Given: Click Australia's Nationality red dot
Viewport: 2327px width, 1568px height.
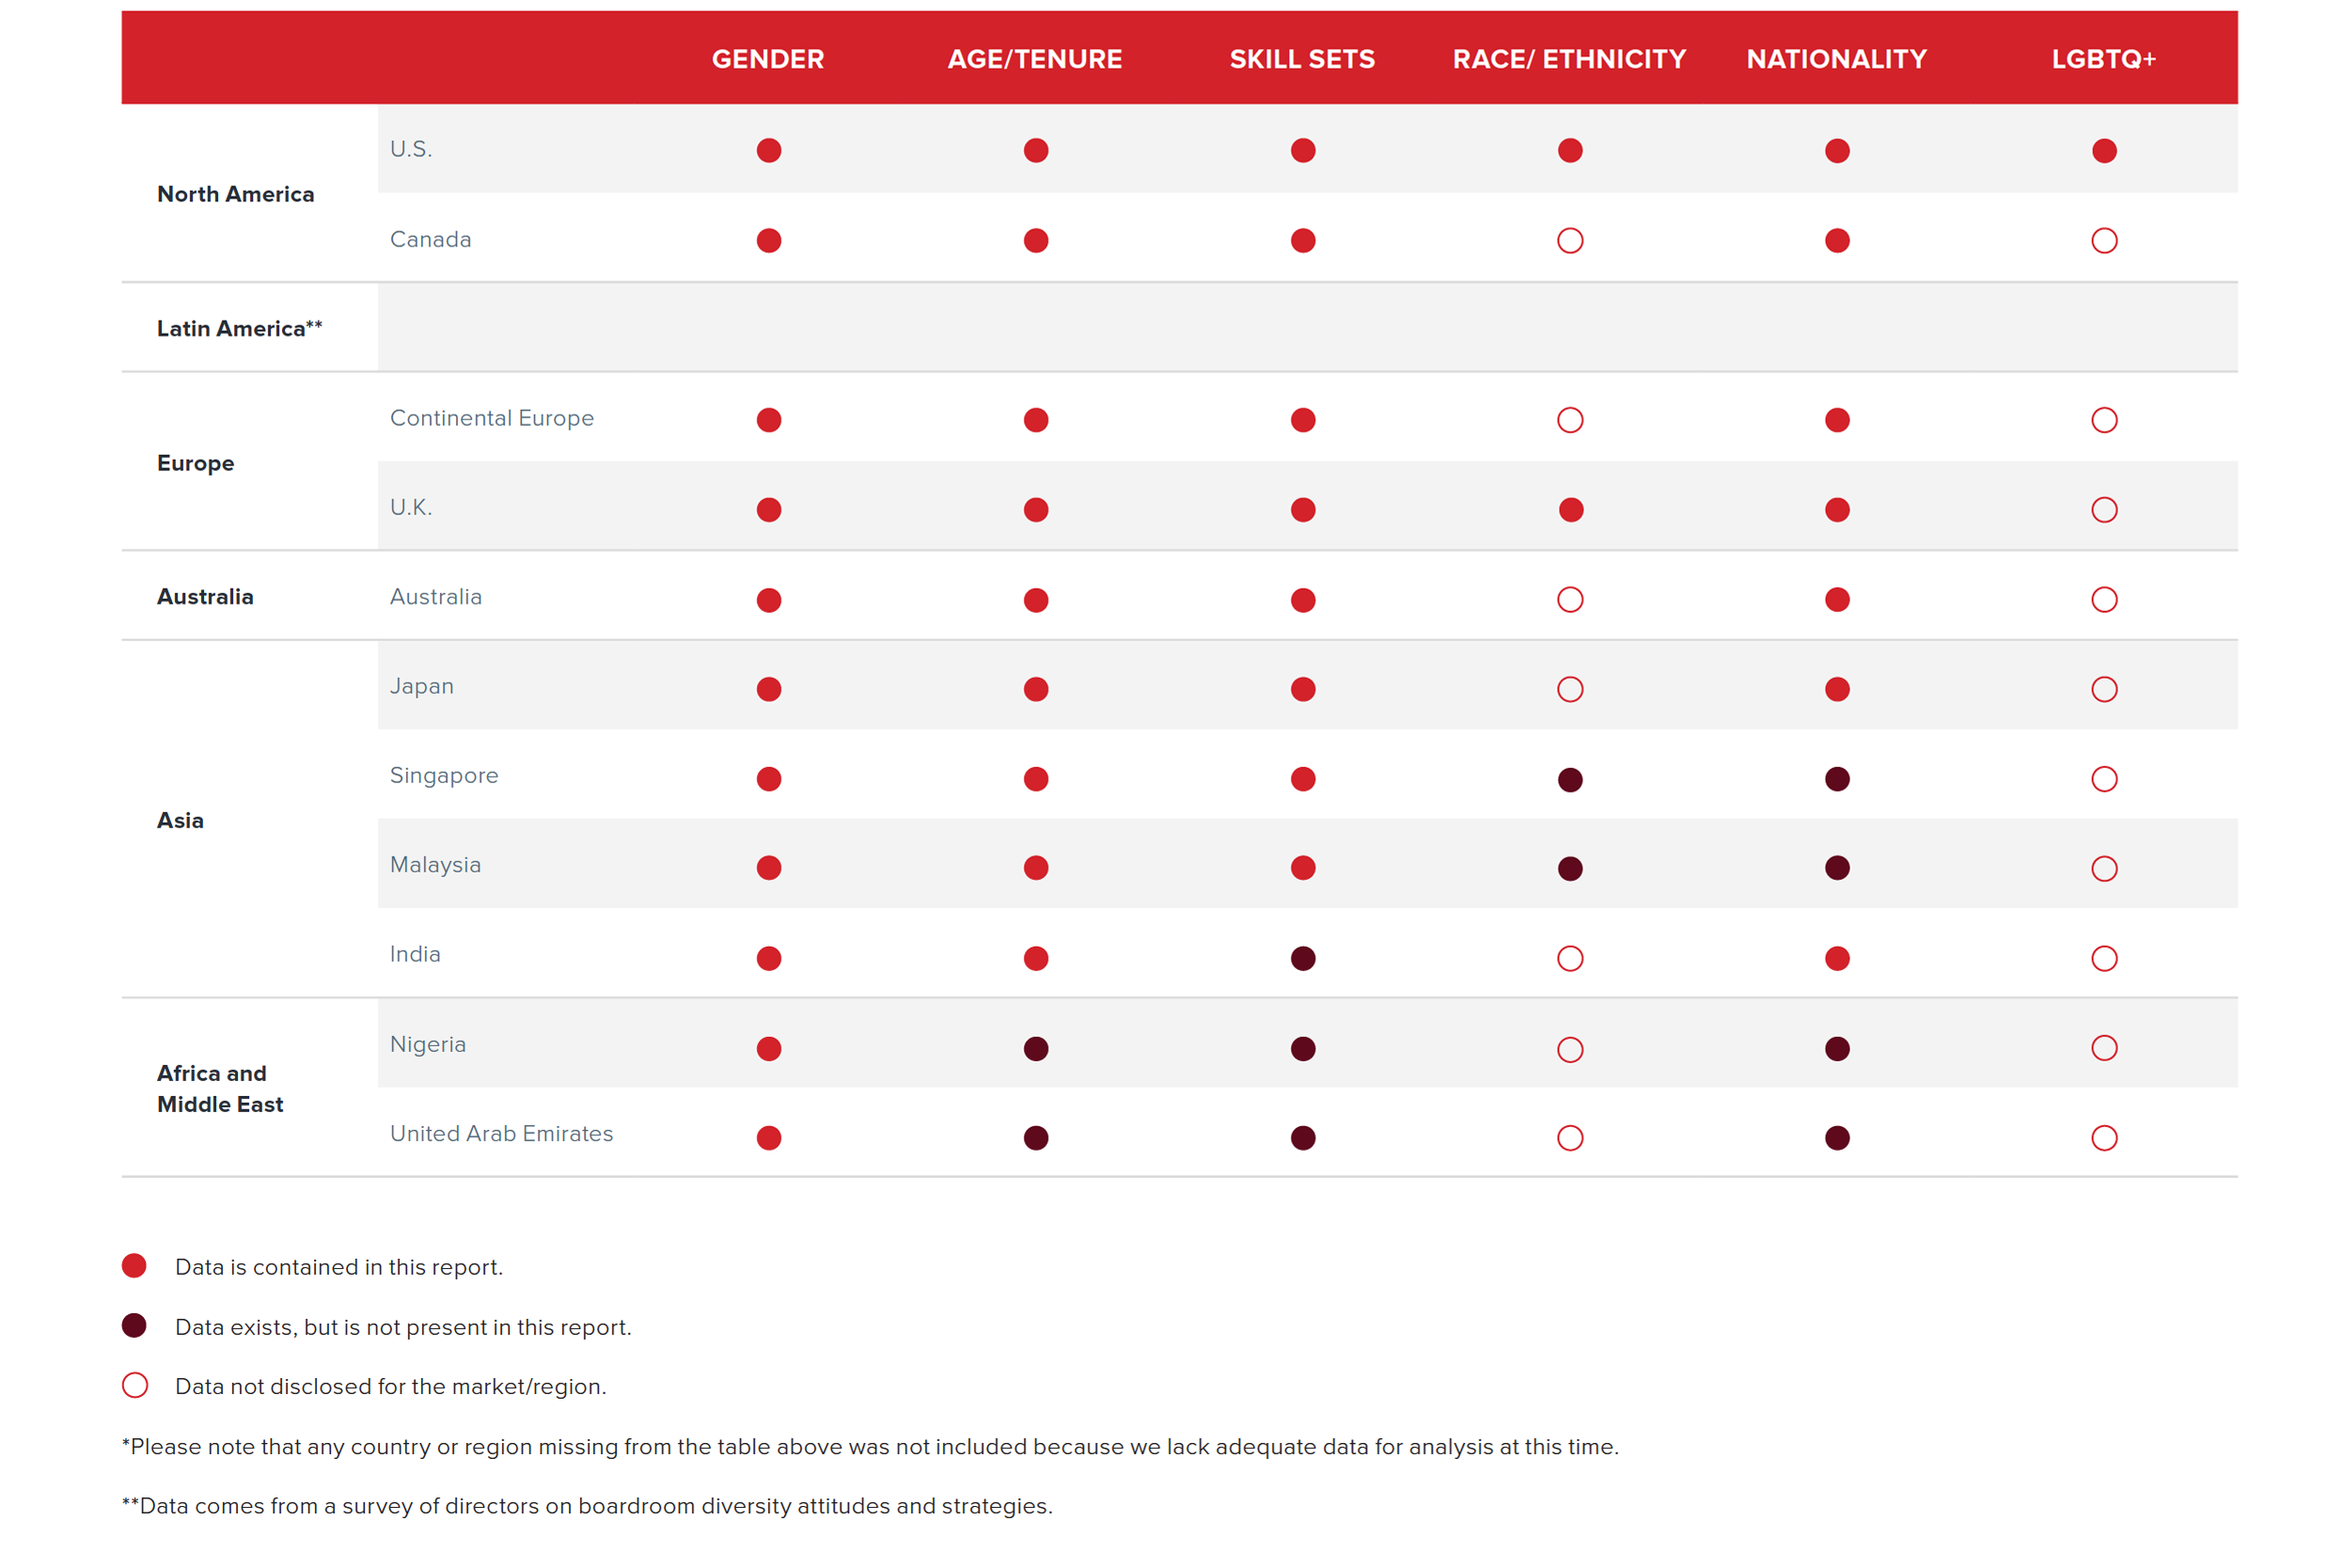Looking at the screenshot, I should (1836, 600).
